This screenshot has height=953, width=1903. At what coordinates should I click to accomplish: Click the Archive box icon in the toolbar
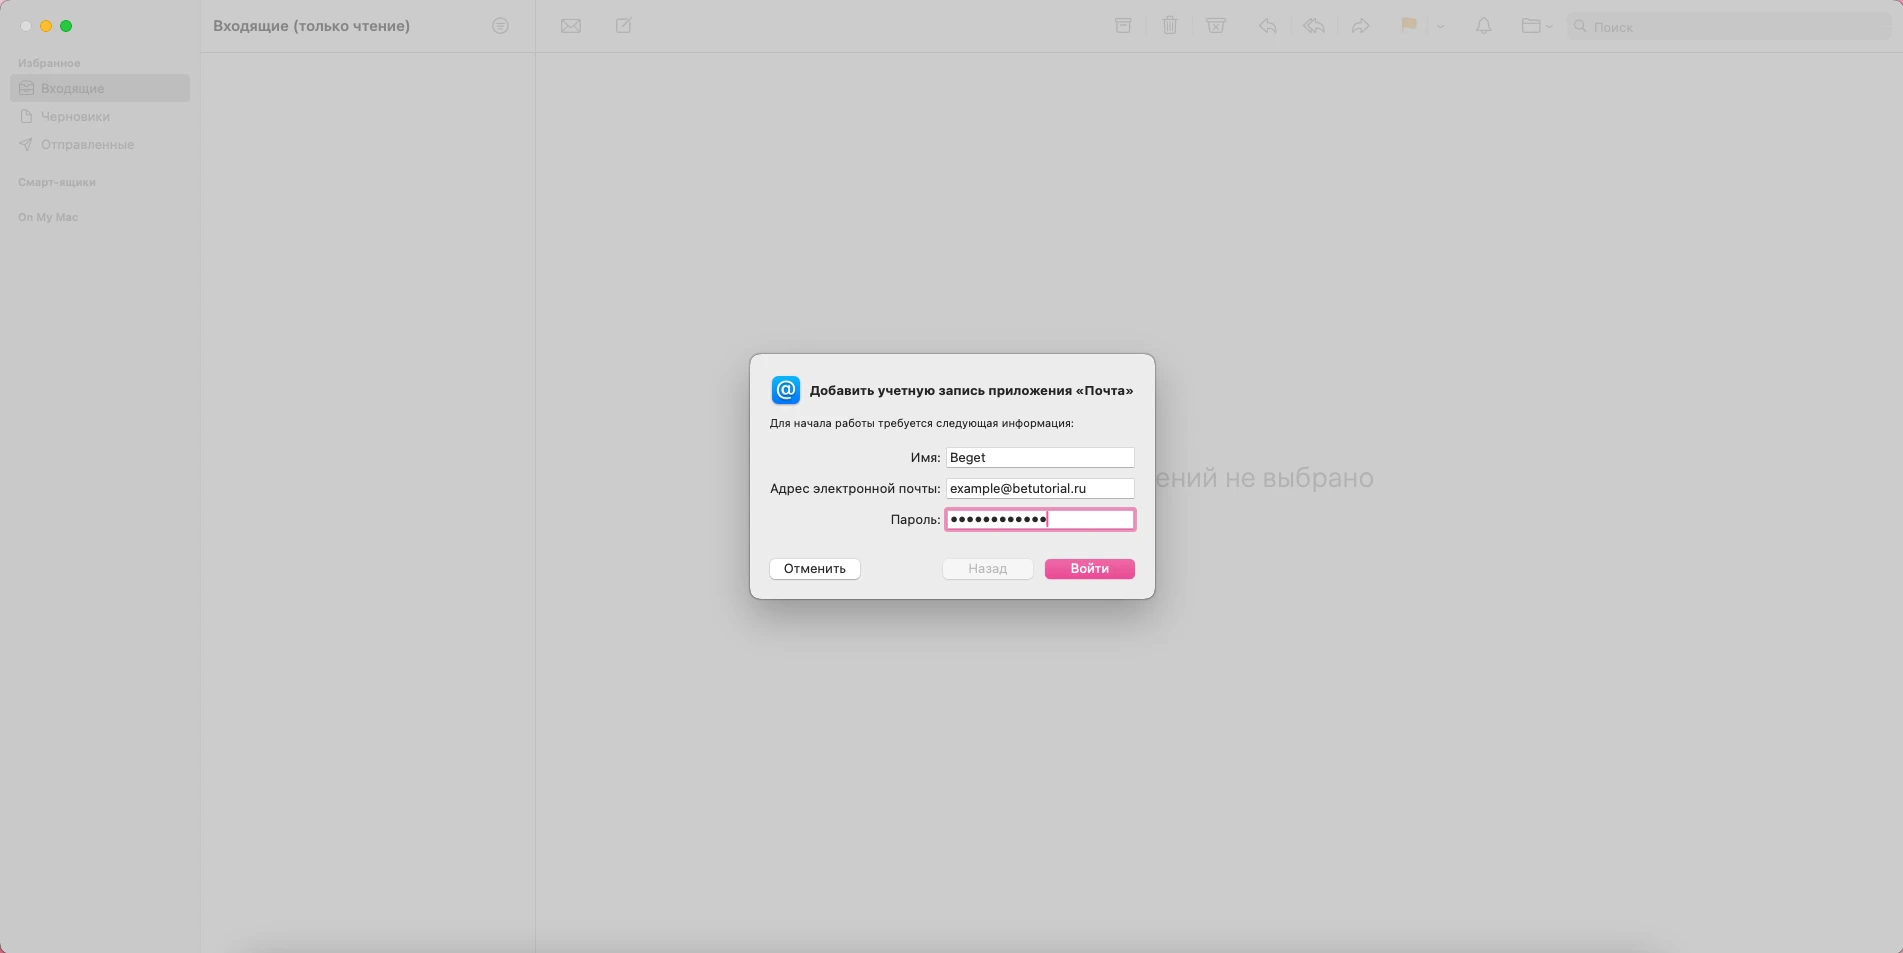1123,26
